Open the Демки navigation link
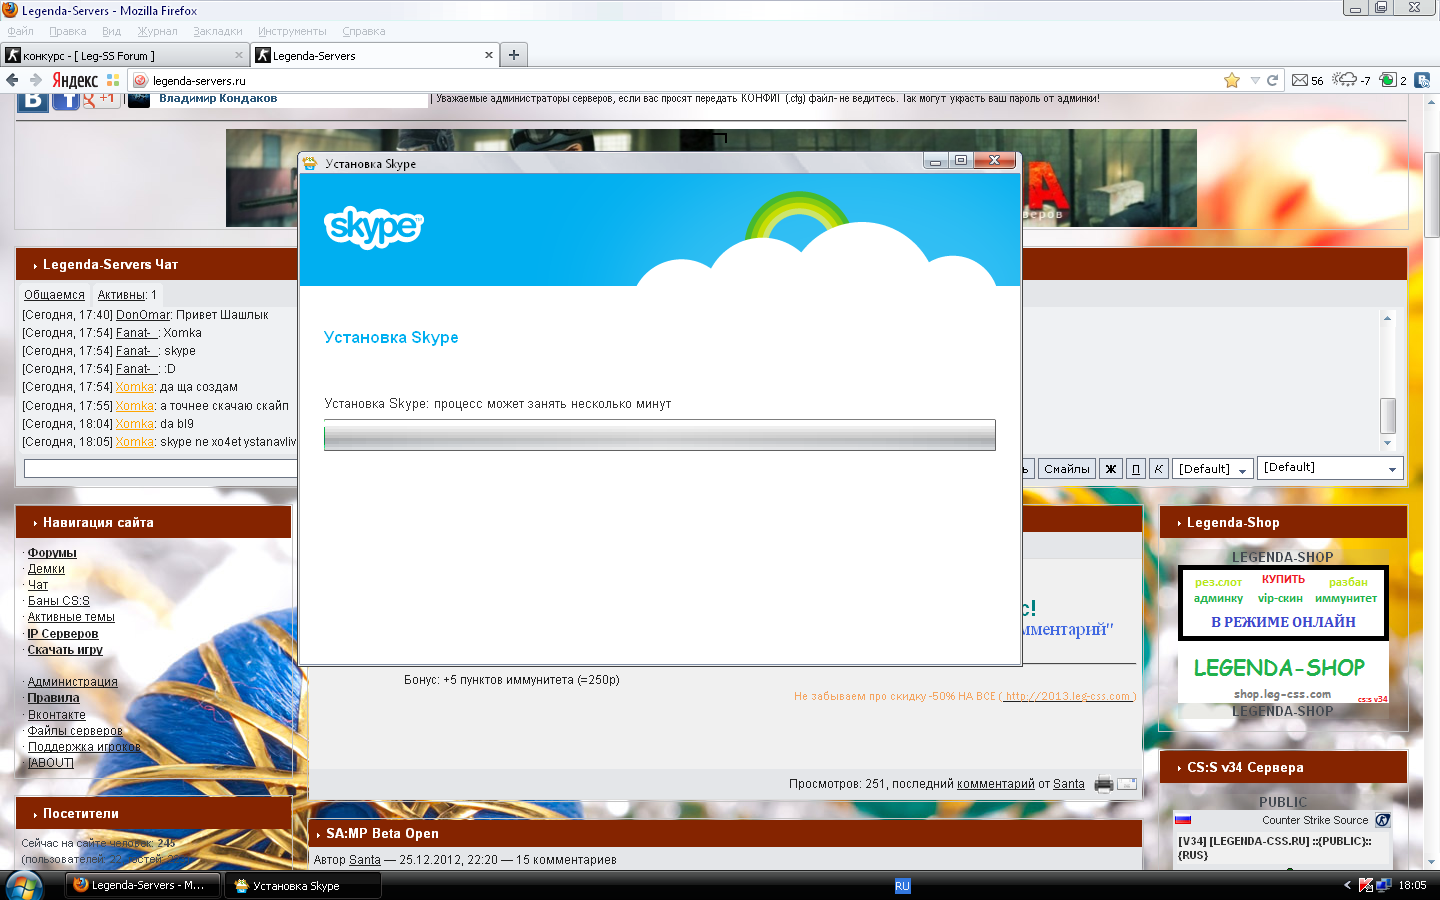This screenshot has height=900, width=1440. tap(46, 569)
